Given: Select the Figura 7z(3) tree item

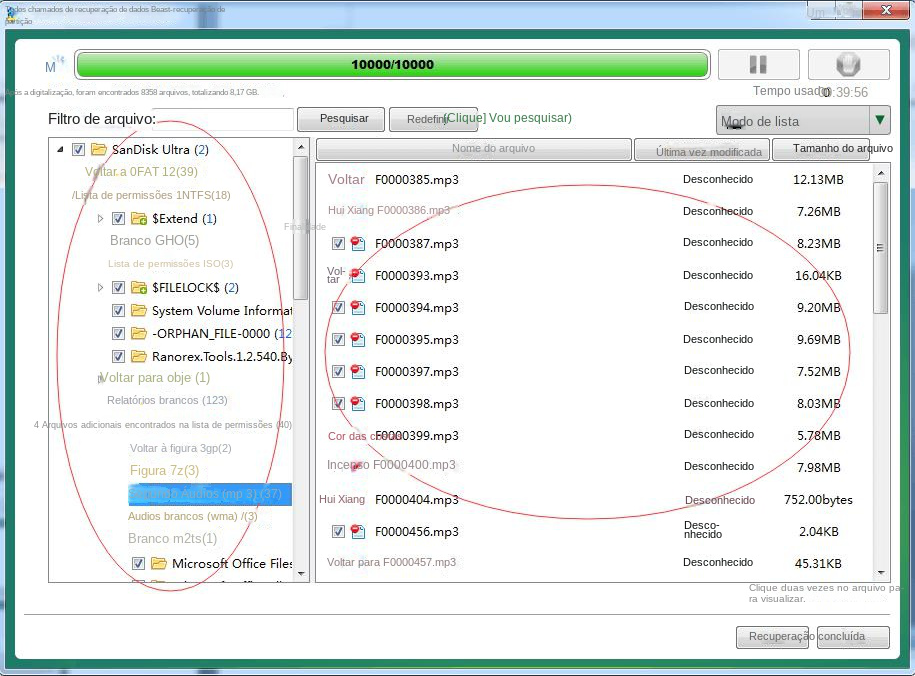Looking at the screenshot, I should coord(165,471).
